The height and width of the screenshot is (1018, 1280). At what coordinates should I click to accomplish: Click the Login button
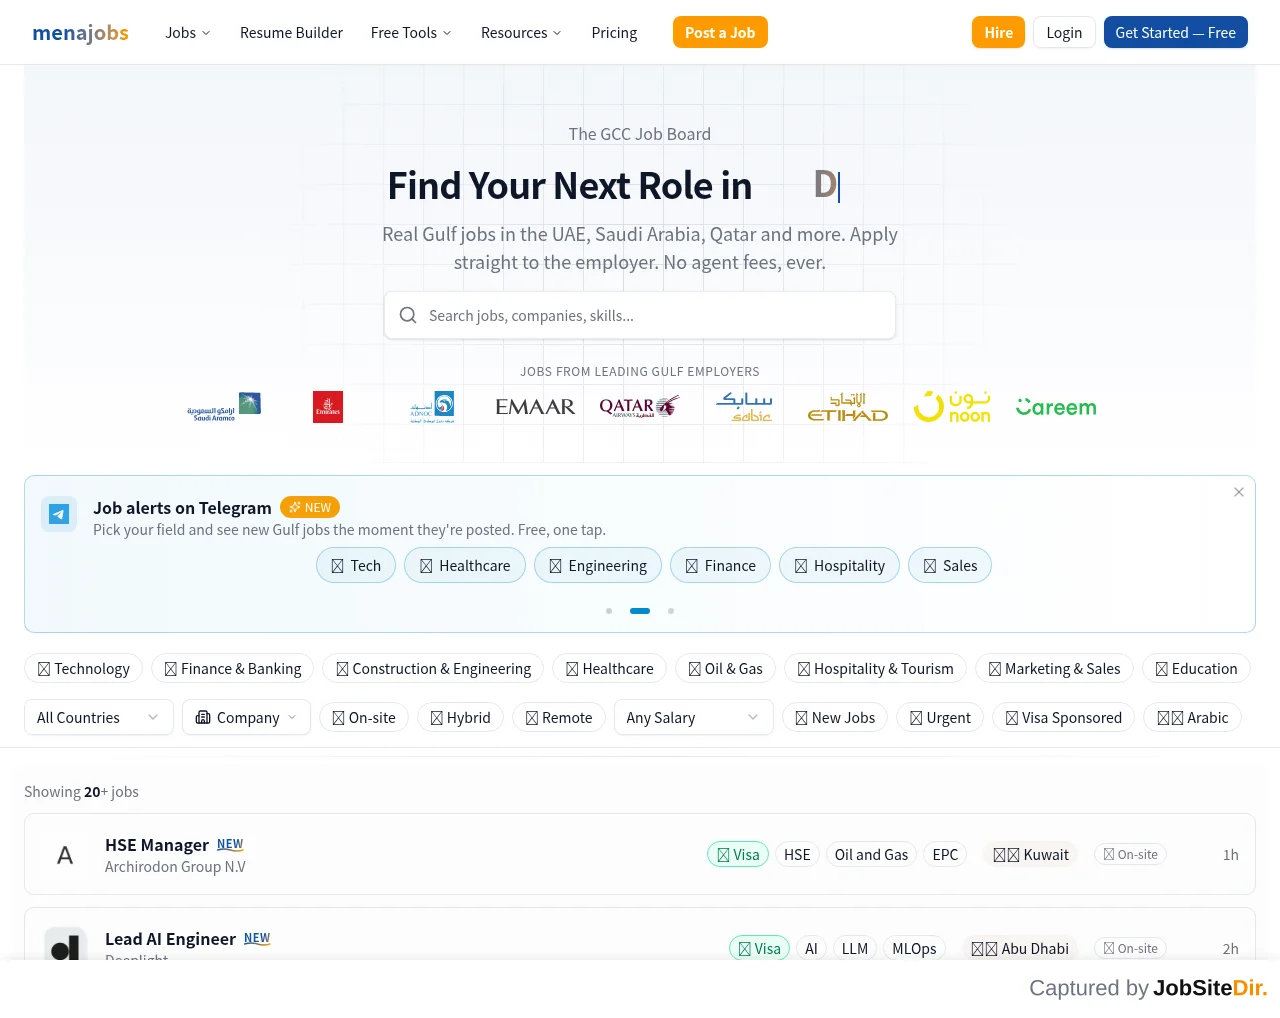(1064, 32)
